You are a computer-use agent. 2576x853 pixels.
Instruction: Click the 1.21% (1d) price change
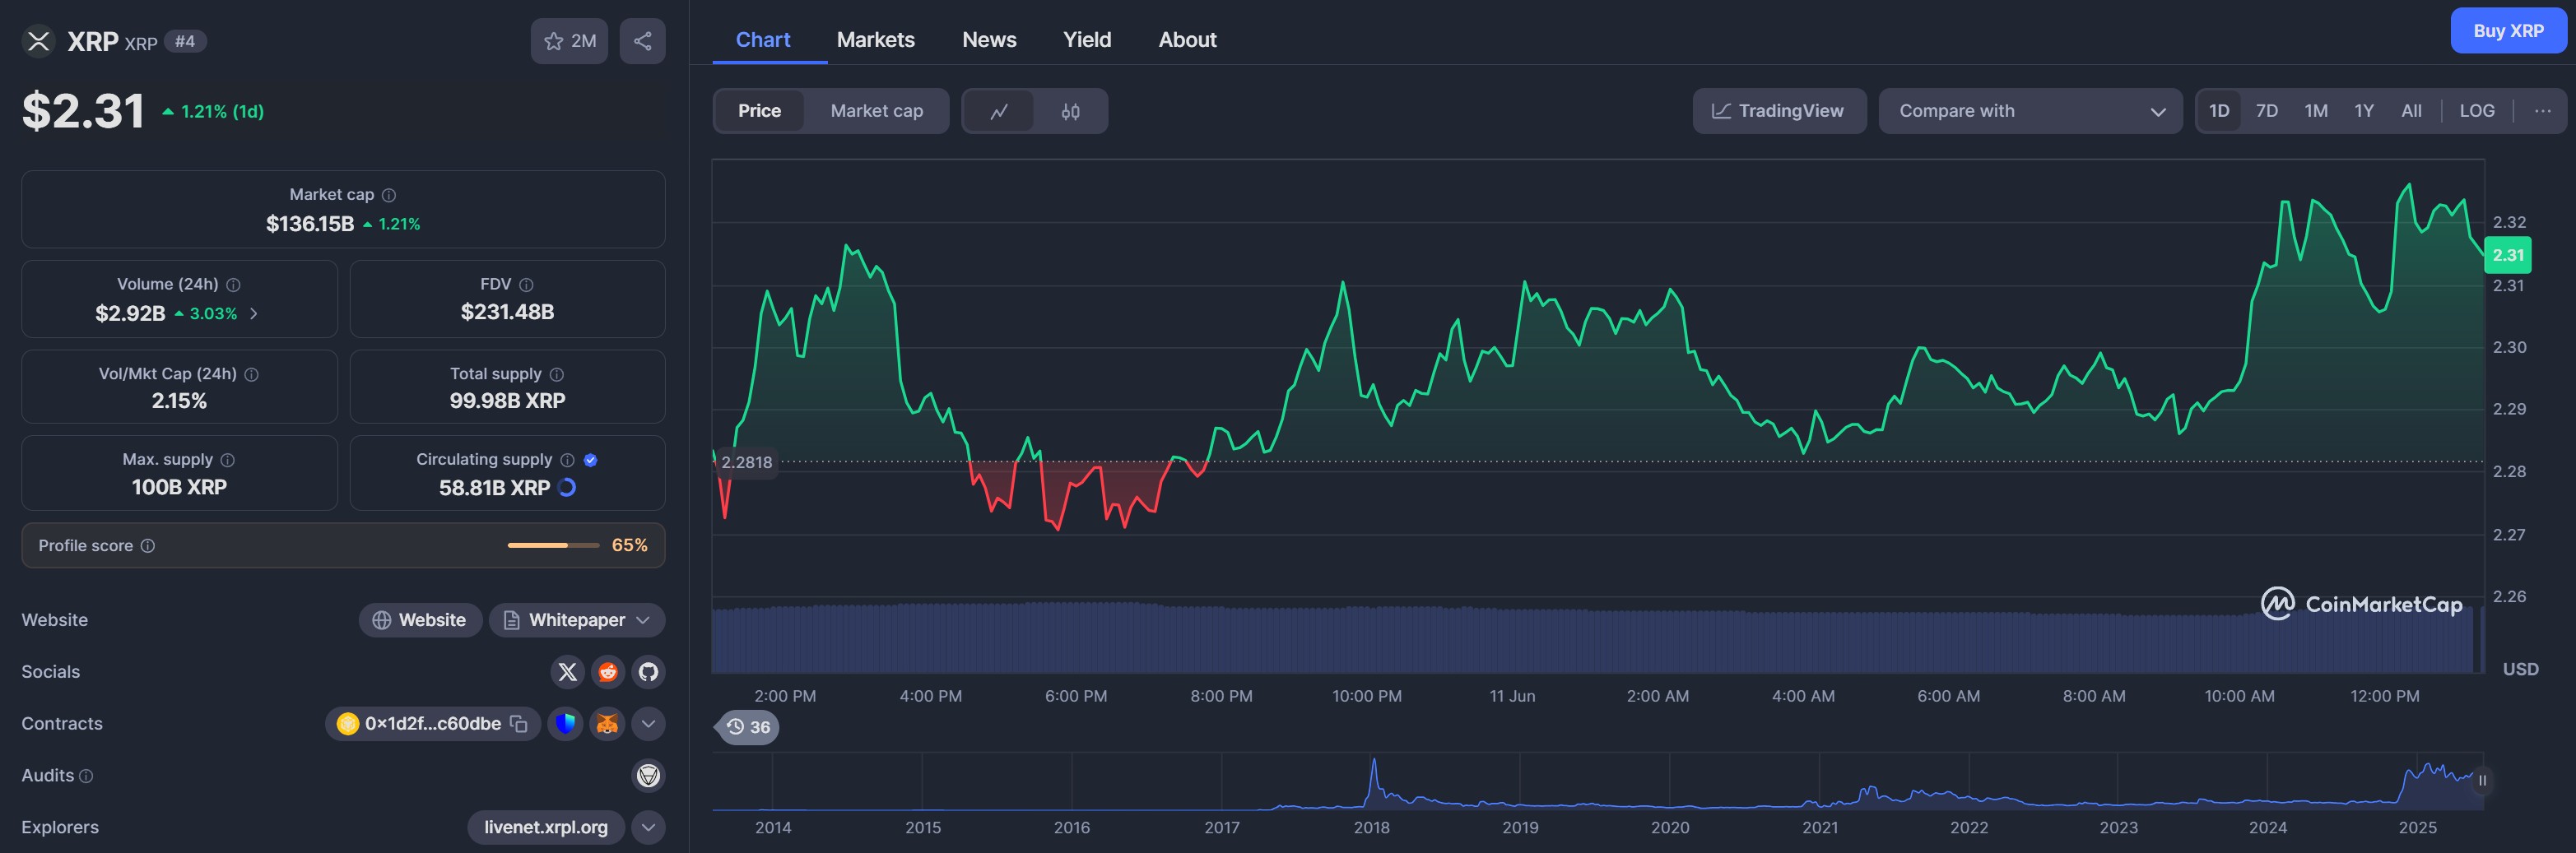tap(213, 112)
